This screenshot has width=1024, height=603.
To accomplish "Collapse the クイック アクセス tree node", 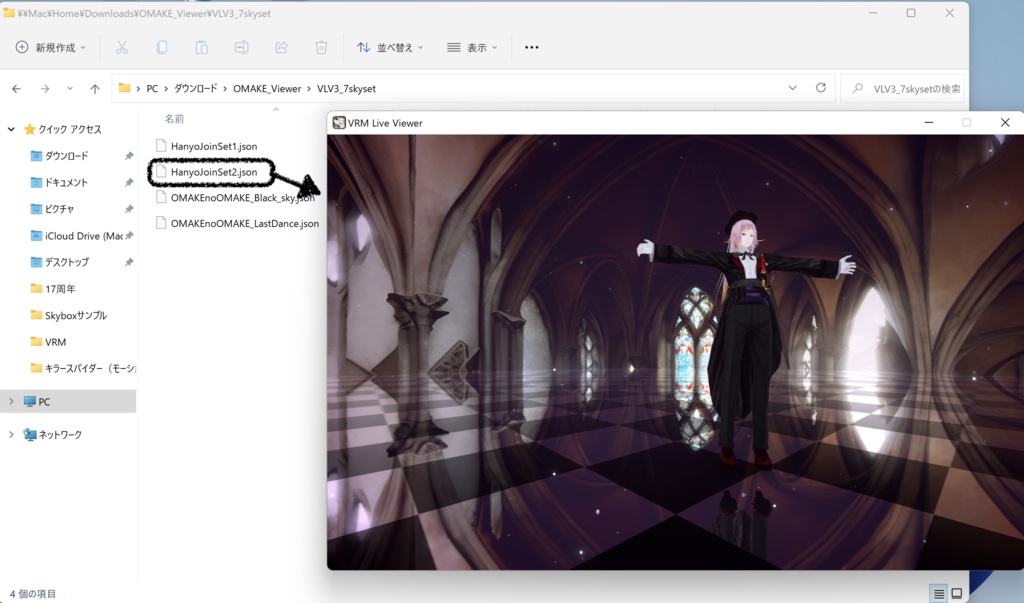I will click(11, 129).
